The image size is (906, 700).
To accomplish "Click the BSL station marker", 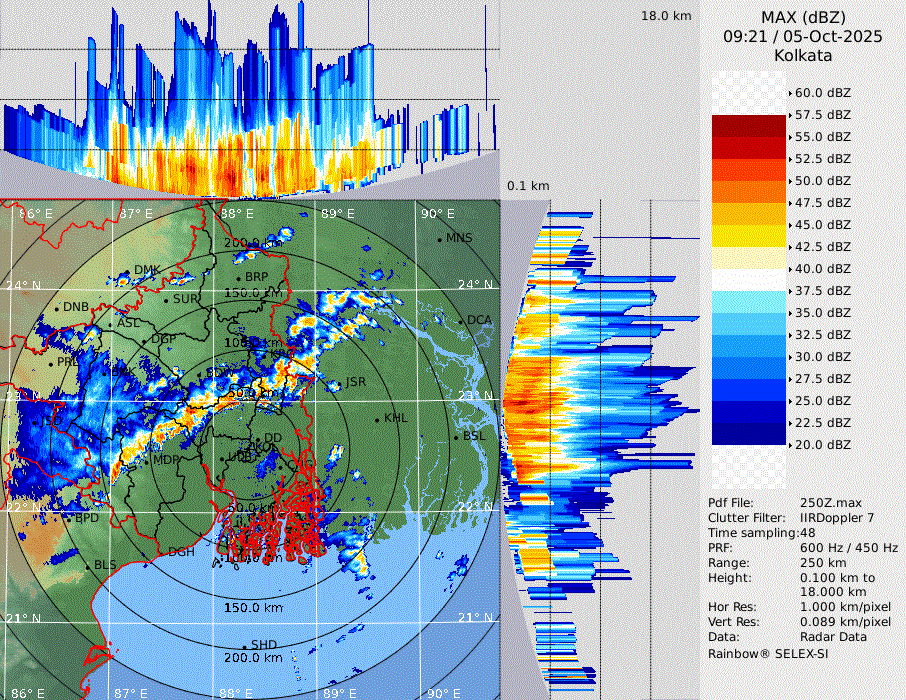I will [457, 438].
